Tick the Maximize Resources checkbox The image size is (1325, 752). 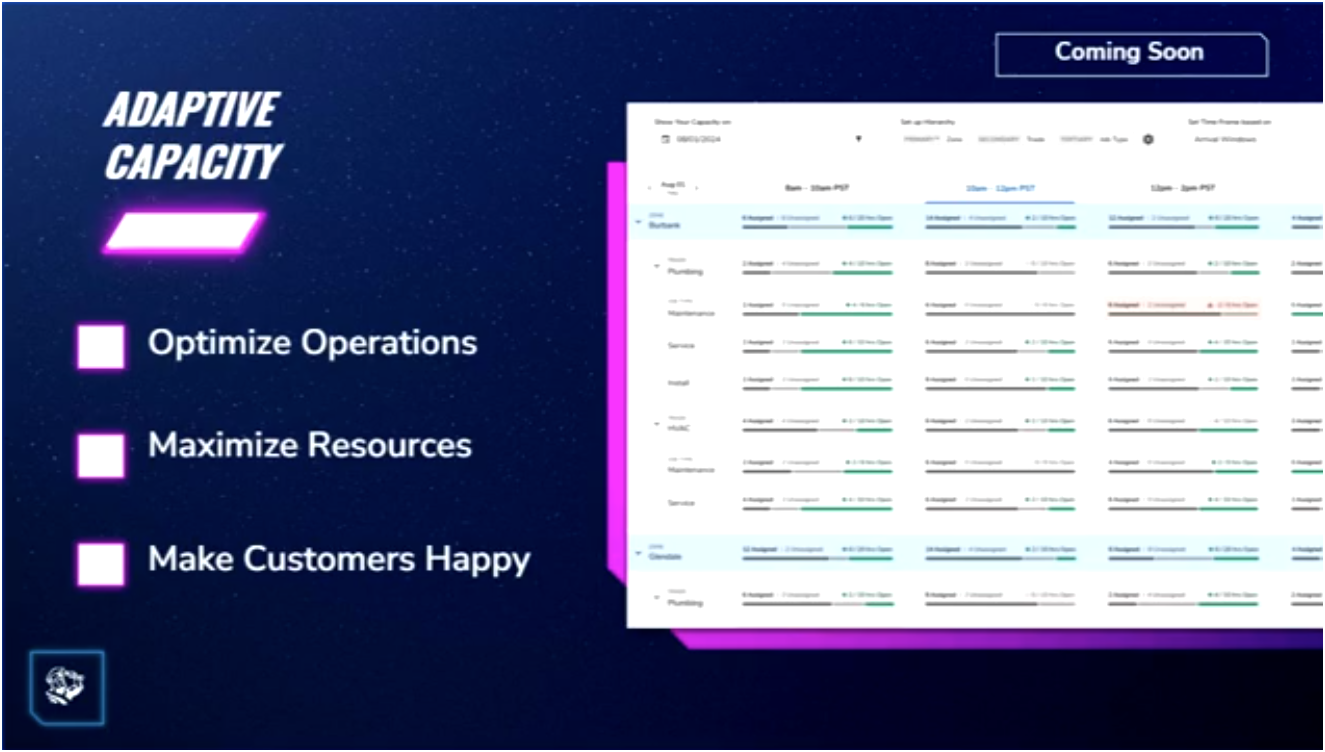pos(101,455)
